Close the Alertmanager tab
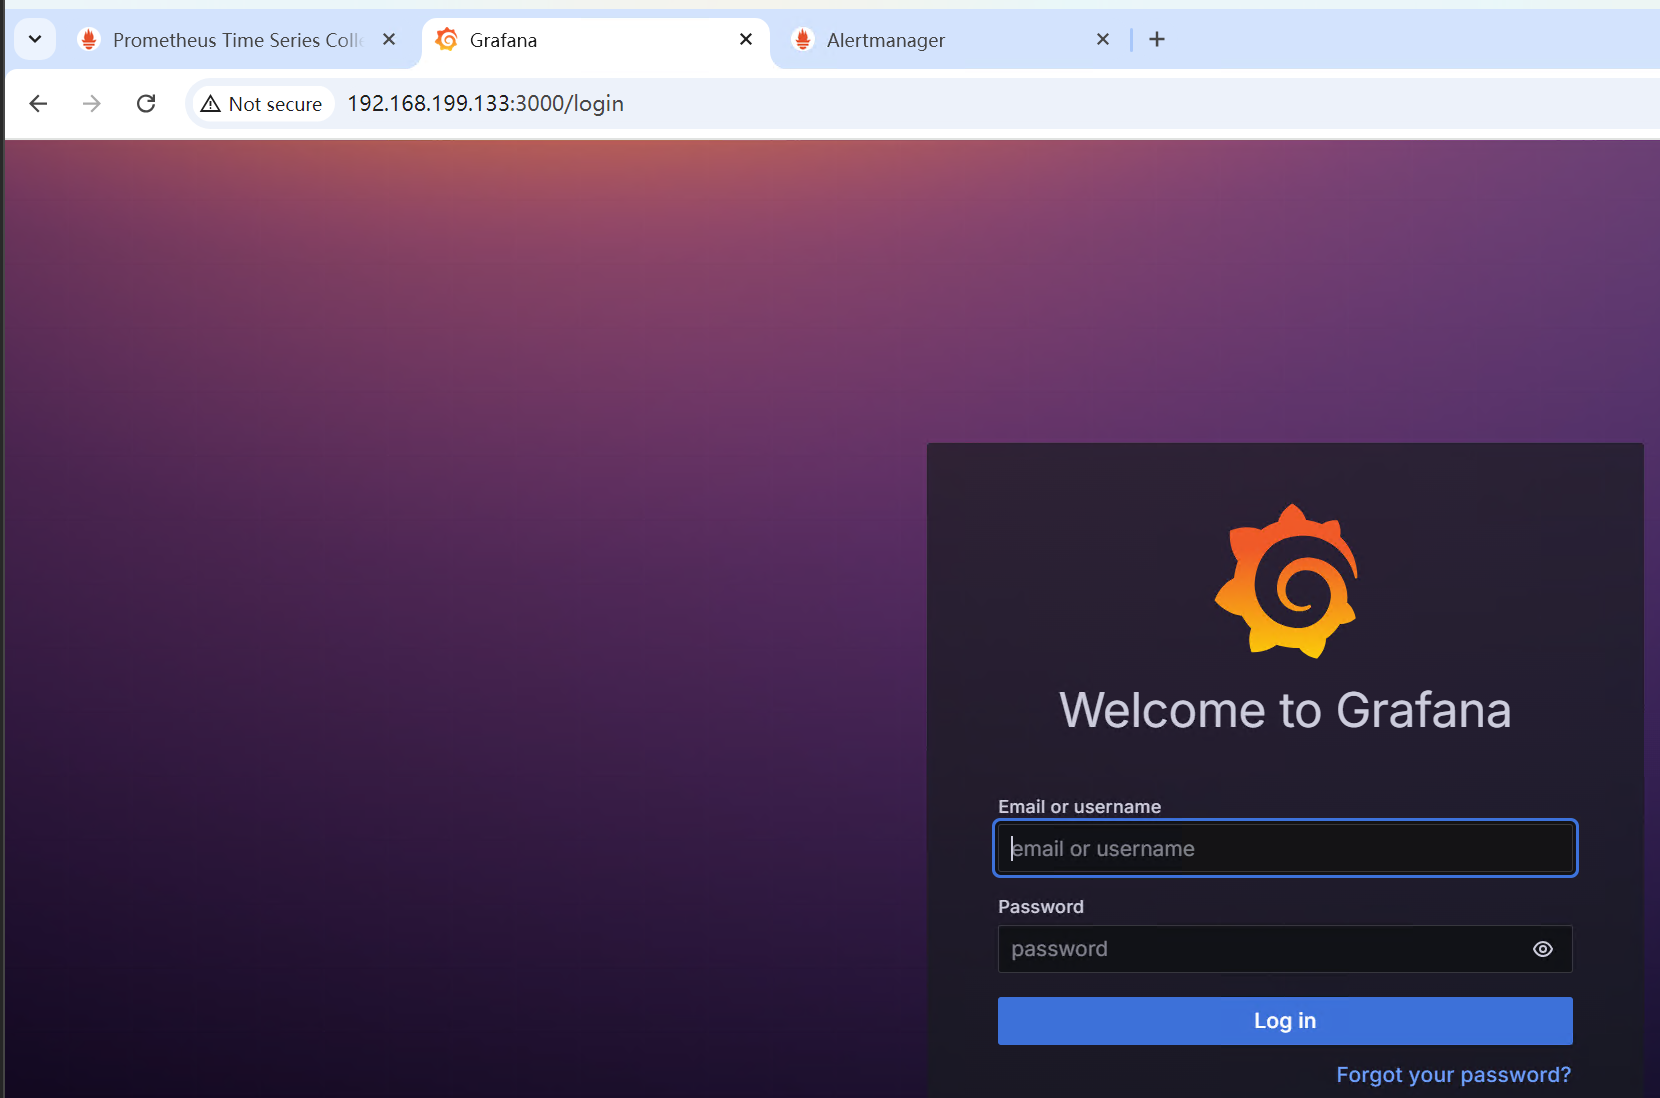 tap(1103, 40)
